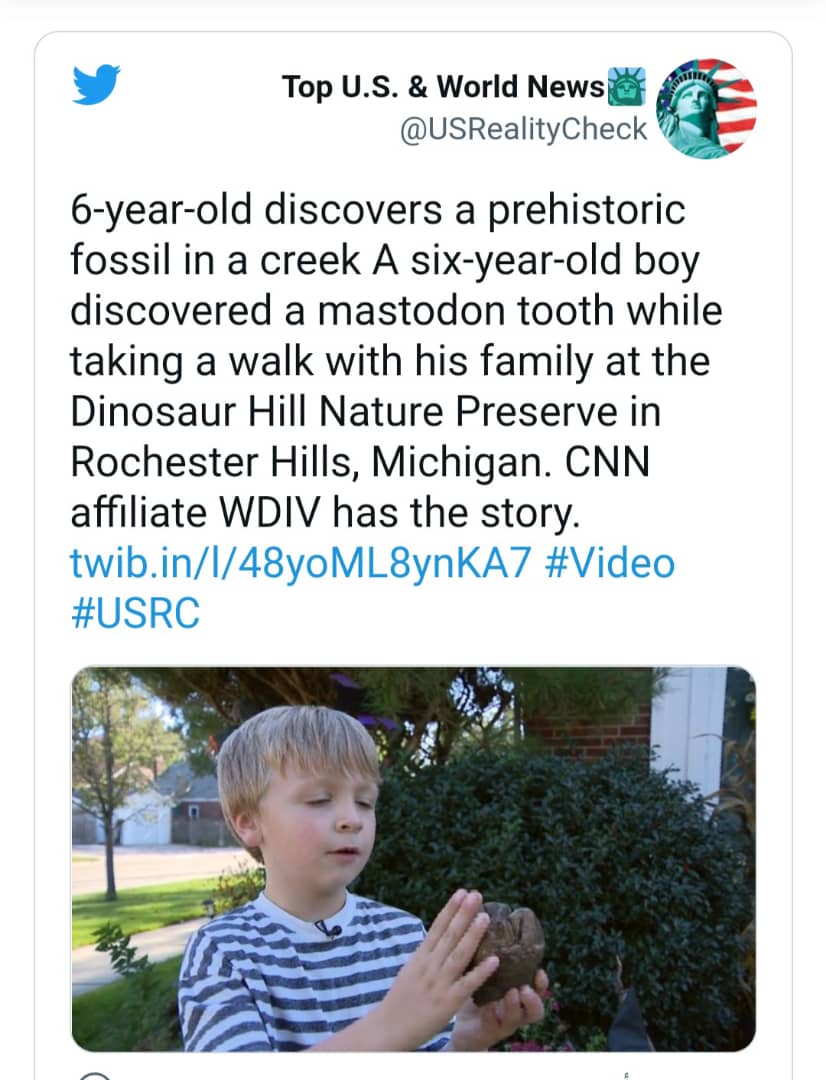Viewport: 826px width, 1080px height.
Task: Open the twib.in shortened link
Action: (298, 563)
